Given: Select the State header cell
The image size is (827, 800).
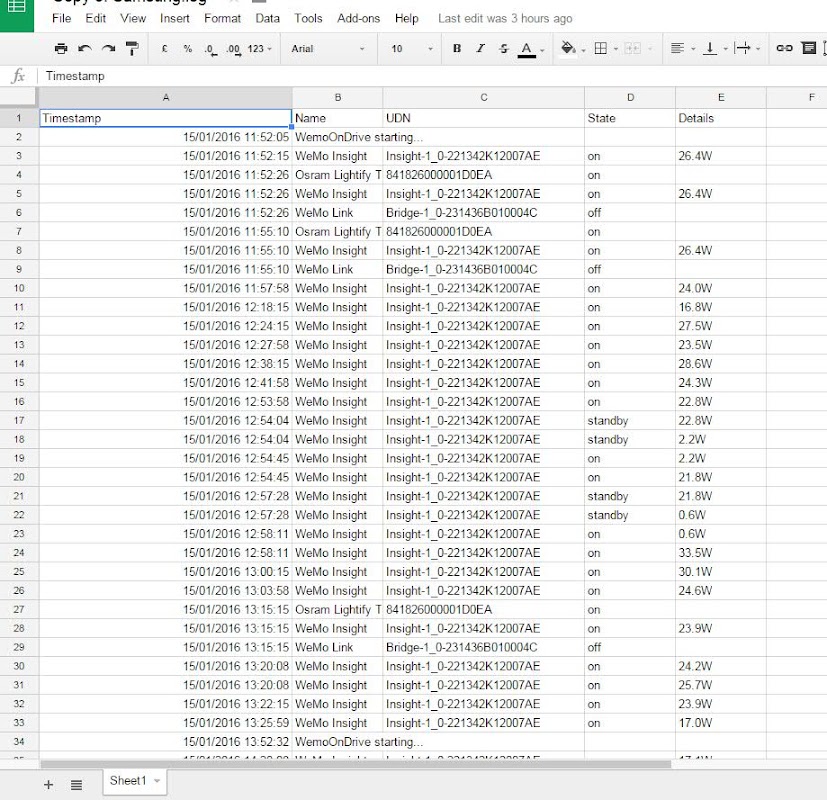Looking at the screenshot, I should (x=630, y=118).
